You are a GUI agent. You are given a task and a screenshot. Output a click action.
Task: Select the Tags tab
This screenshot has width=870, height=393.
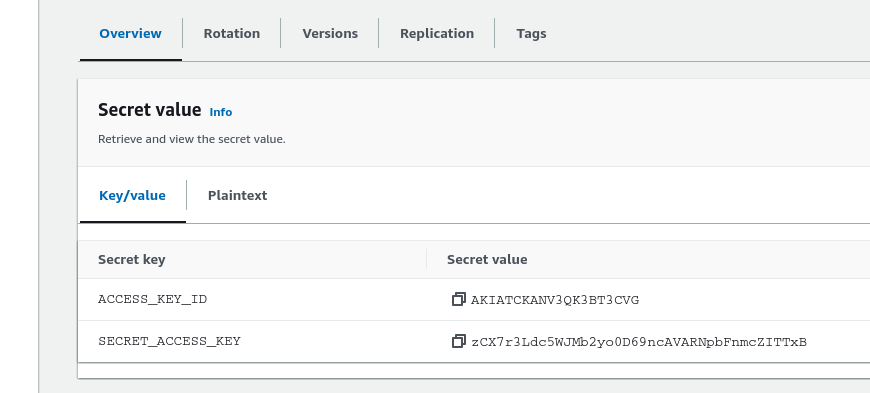tap(531, 33)
